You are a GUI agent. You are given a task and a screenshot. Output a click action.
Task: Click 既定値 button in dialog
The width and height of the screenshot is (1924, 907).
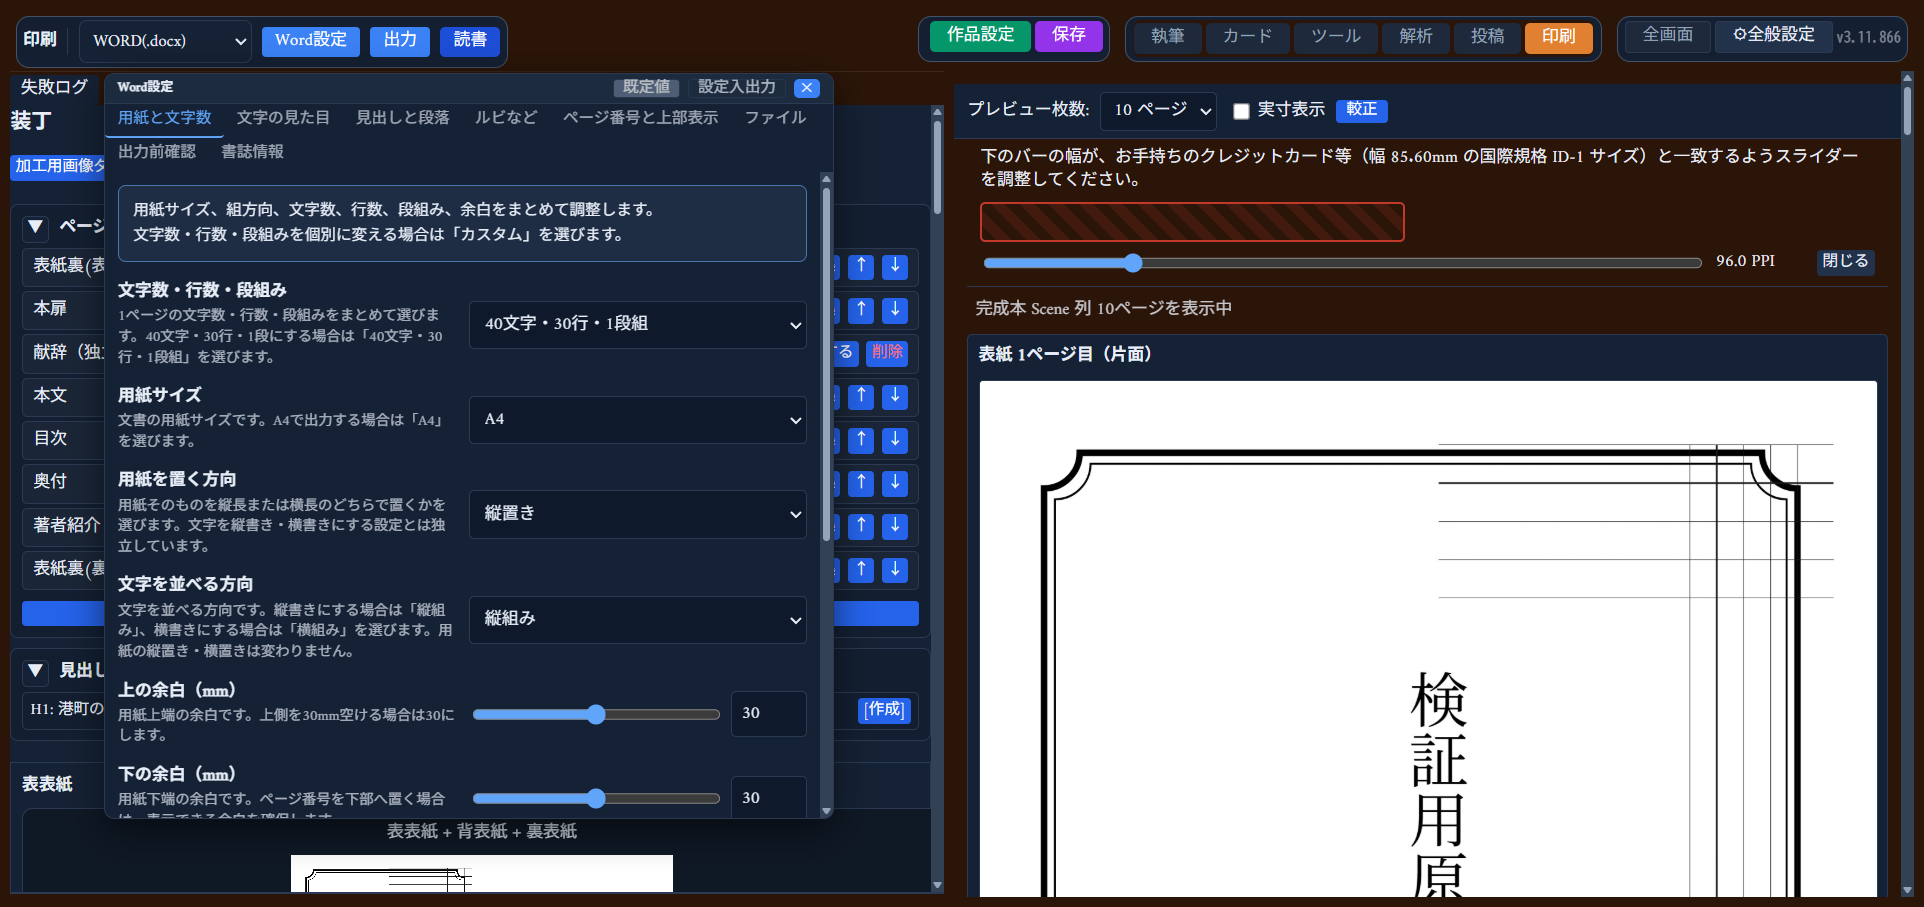646,88
